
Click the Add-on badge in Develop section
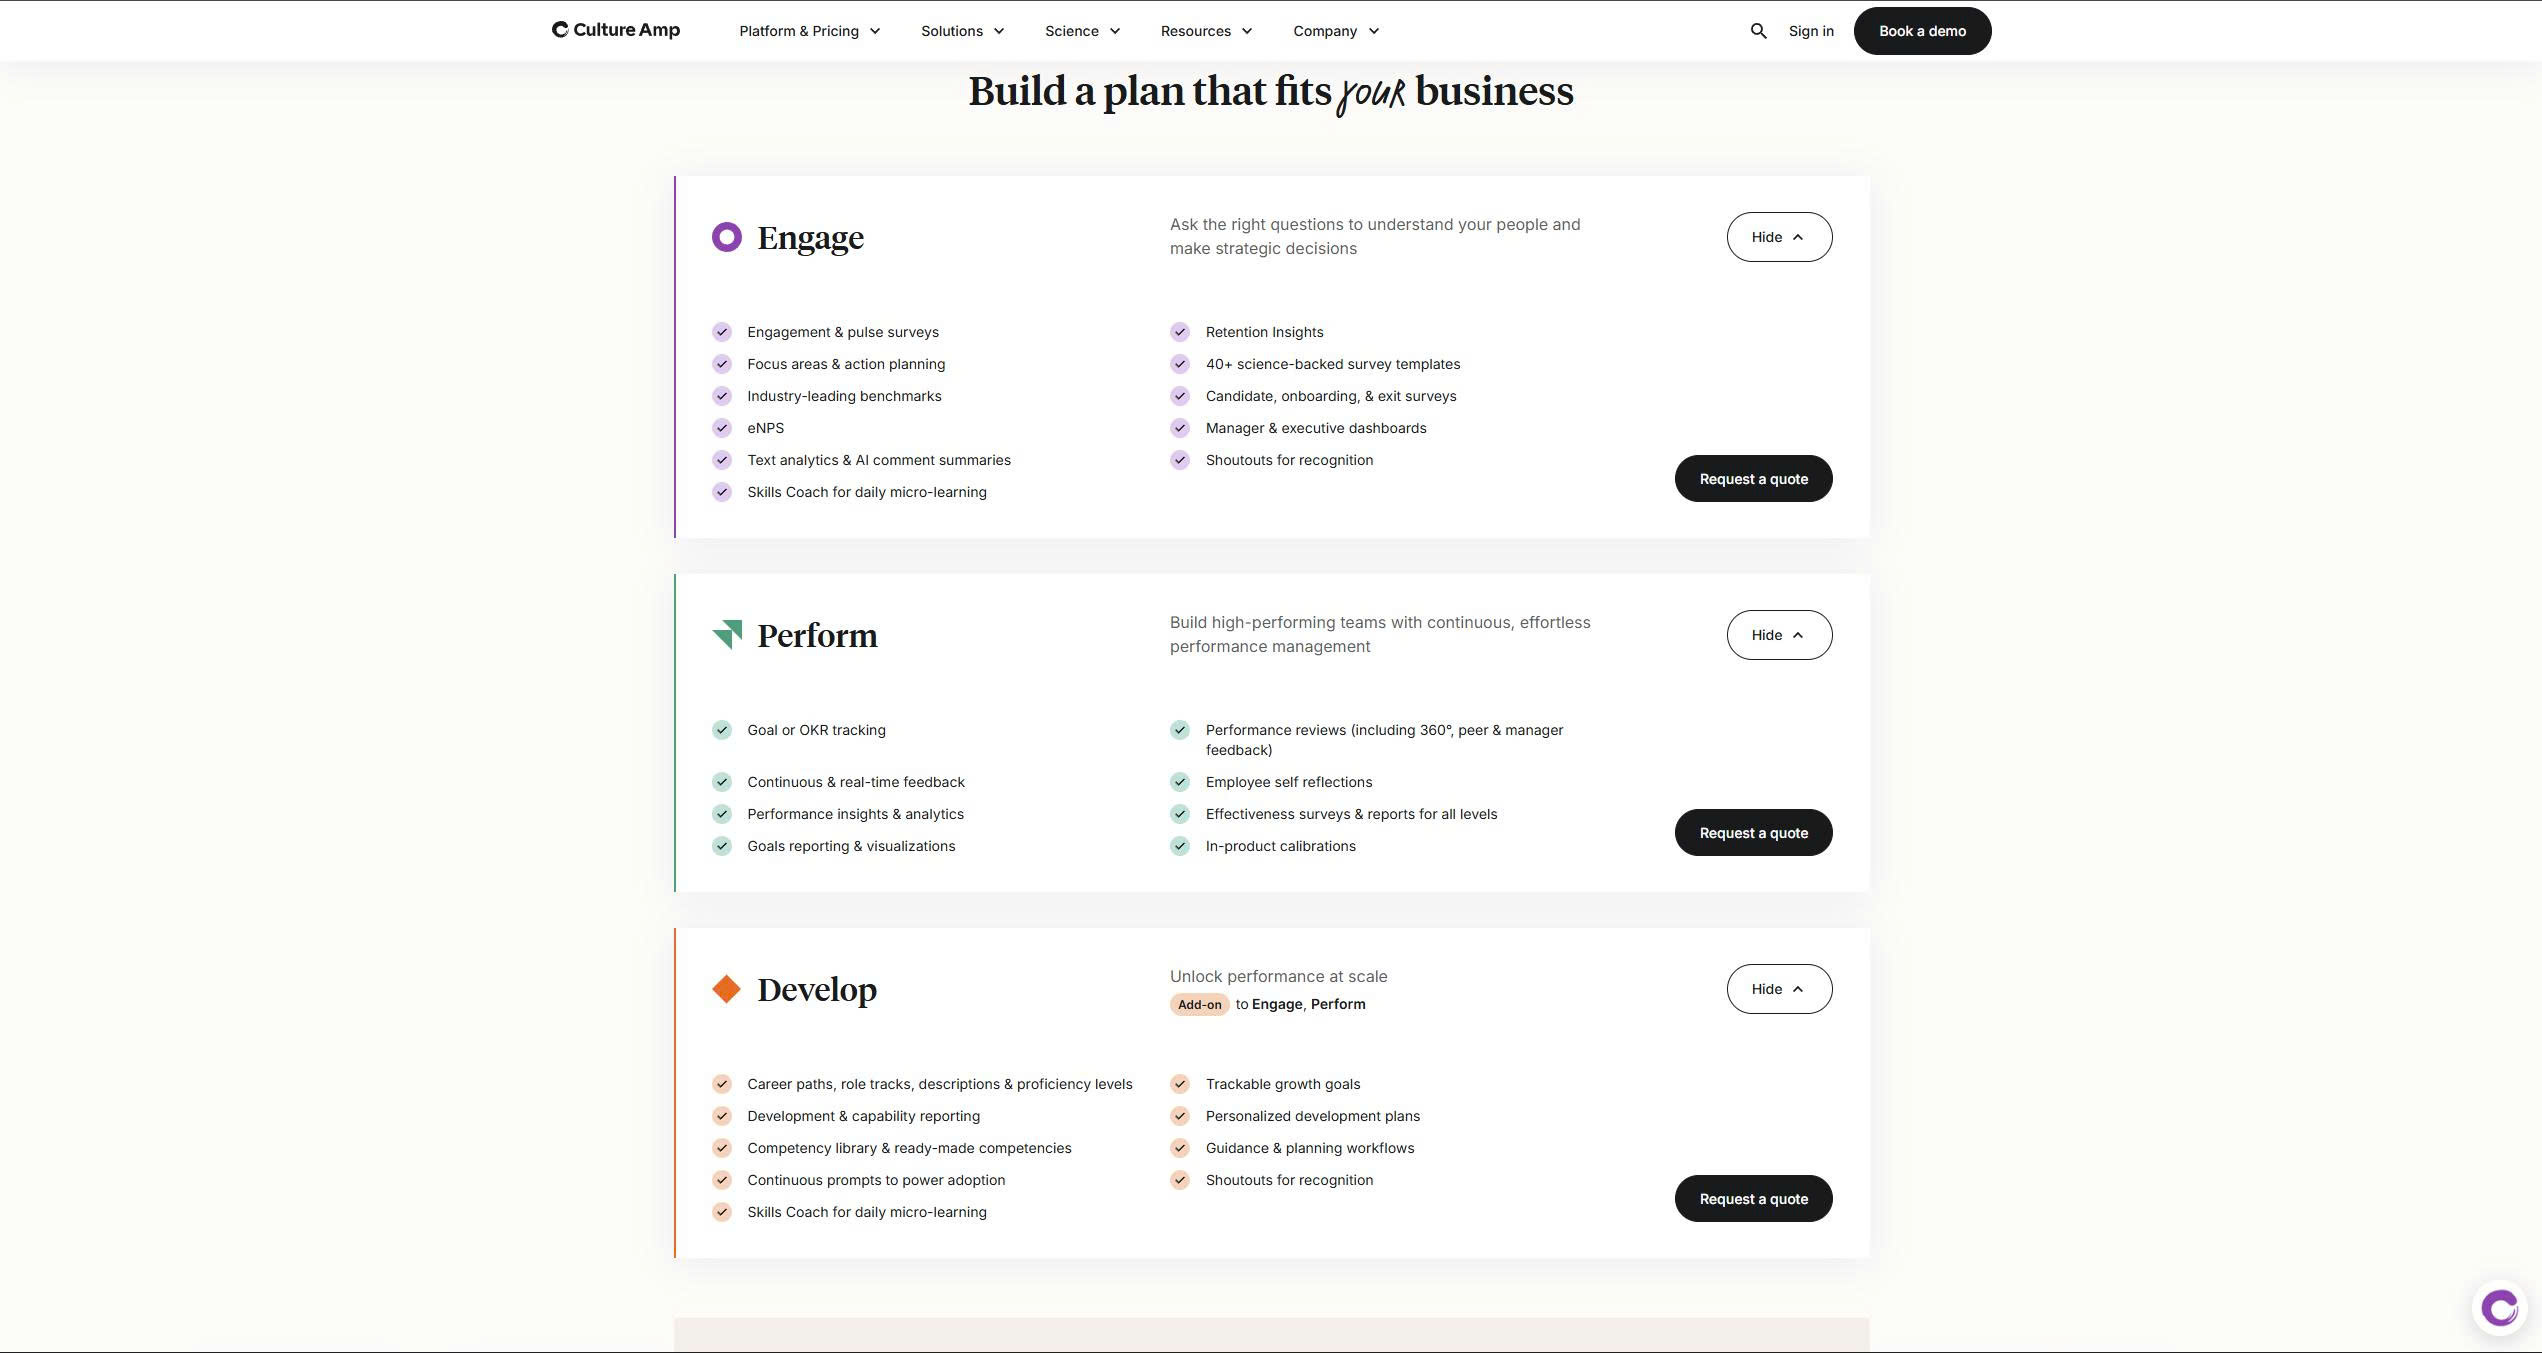(x=1198, y=1004)
